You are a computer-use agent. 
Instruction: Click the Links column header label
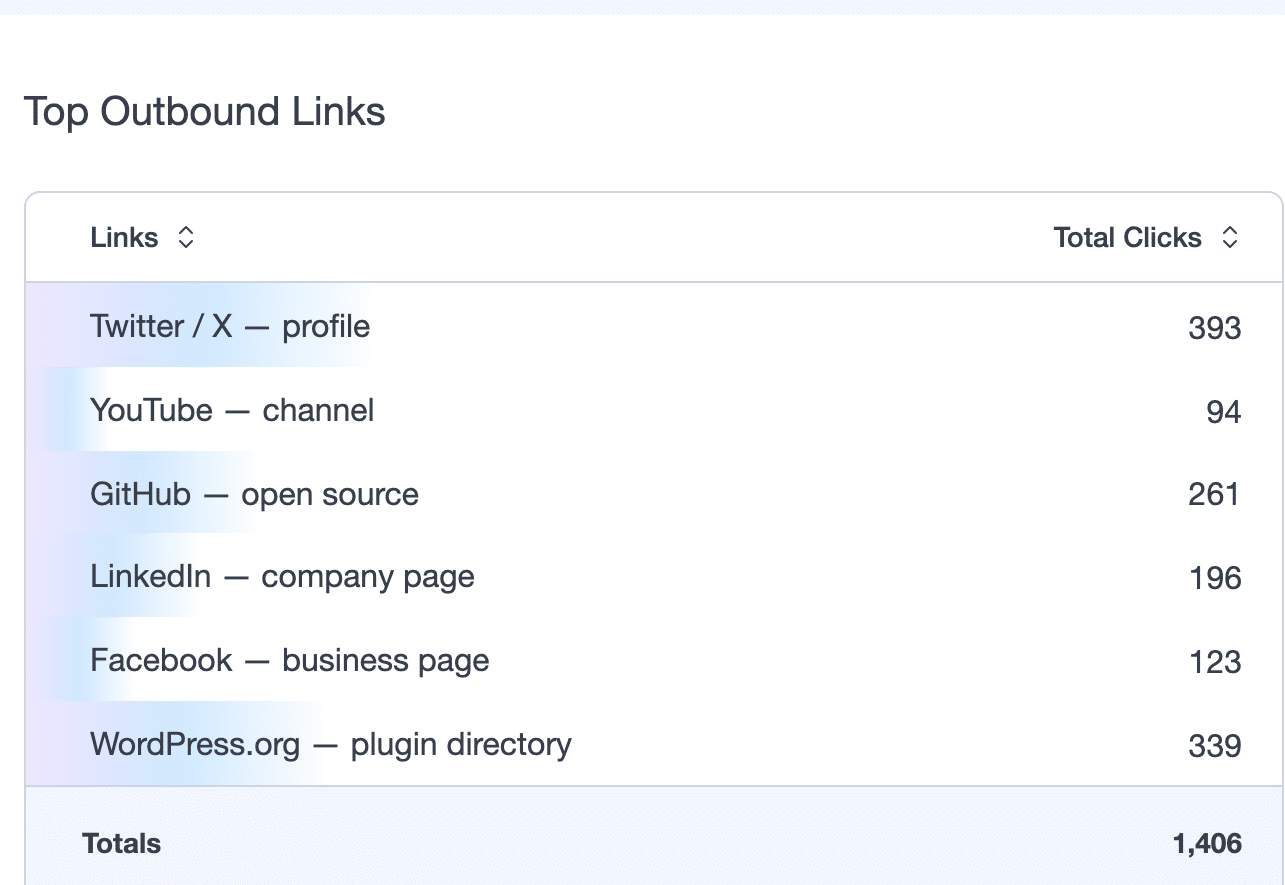tap(124, 238)
